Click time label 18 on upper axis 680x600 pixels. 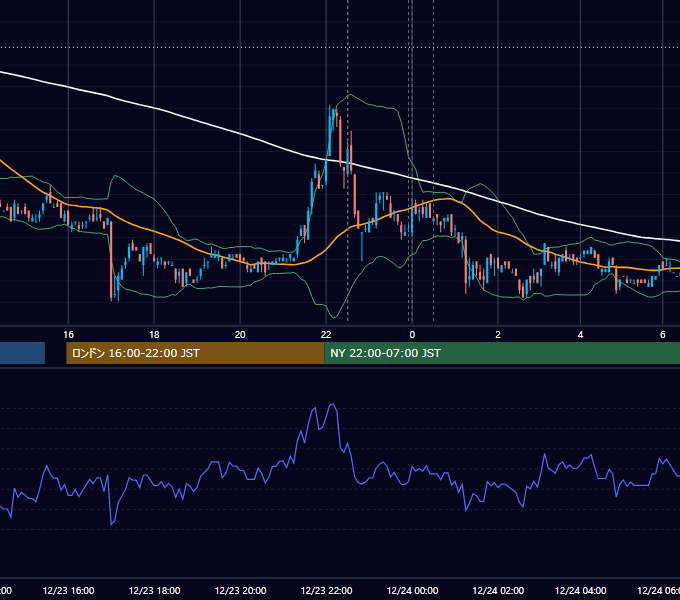point(154,334)
